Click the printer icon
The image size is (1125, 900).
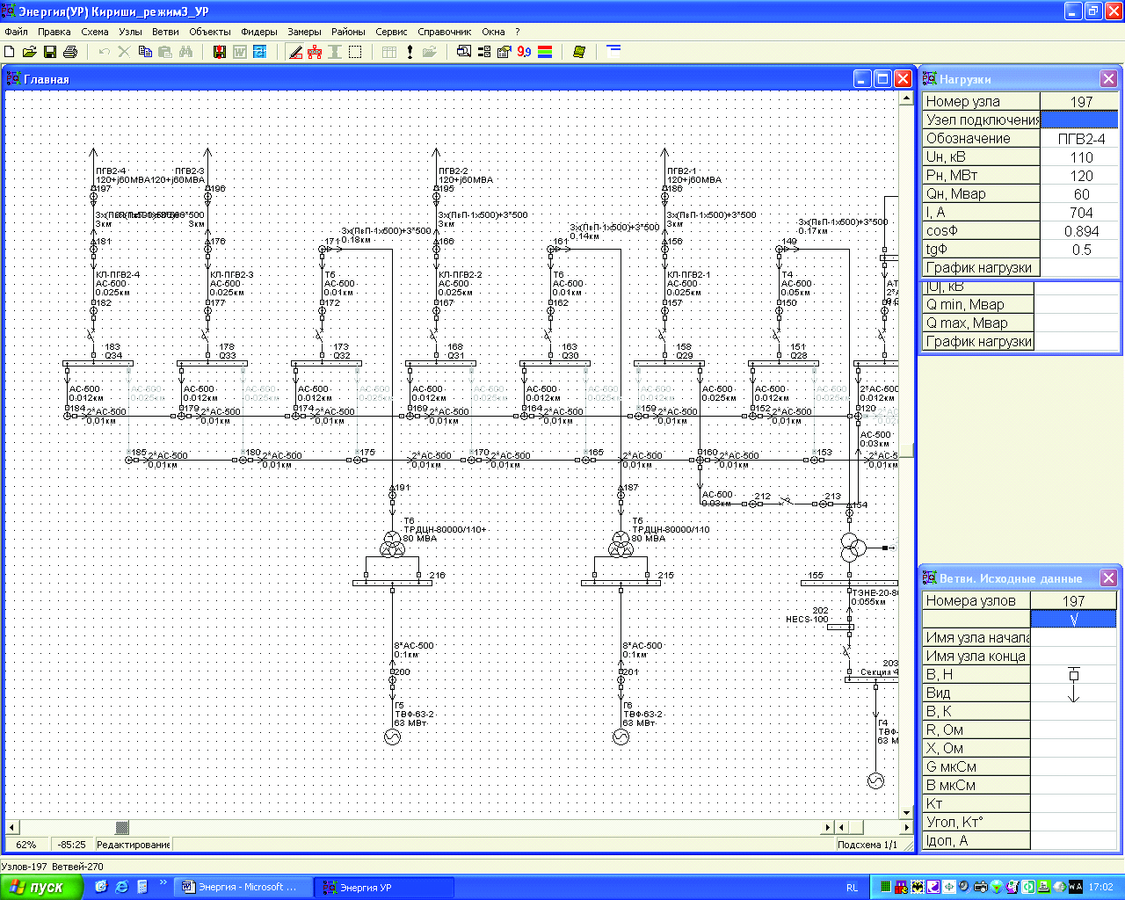[x=70, y=52]
